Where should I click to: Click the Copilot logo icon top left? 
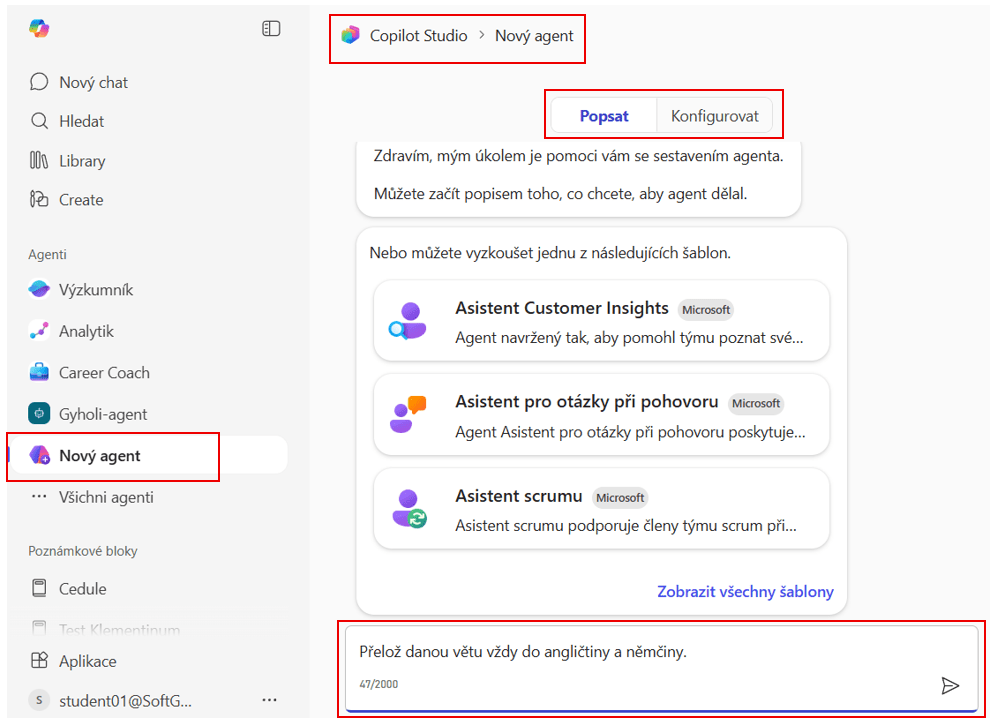(39, 29)
